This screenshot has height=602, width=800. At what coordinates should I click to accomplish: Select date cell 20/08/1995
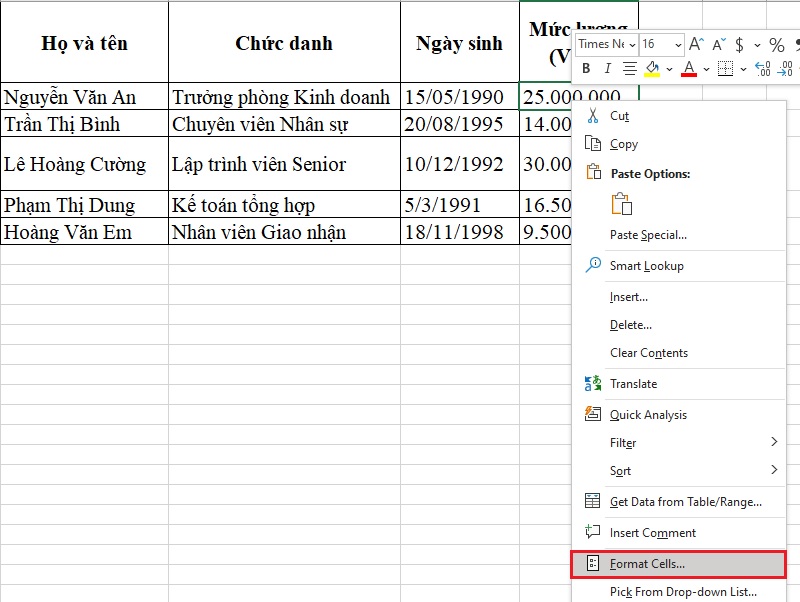(x=460, y=123)
